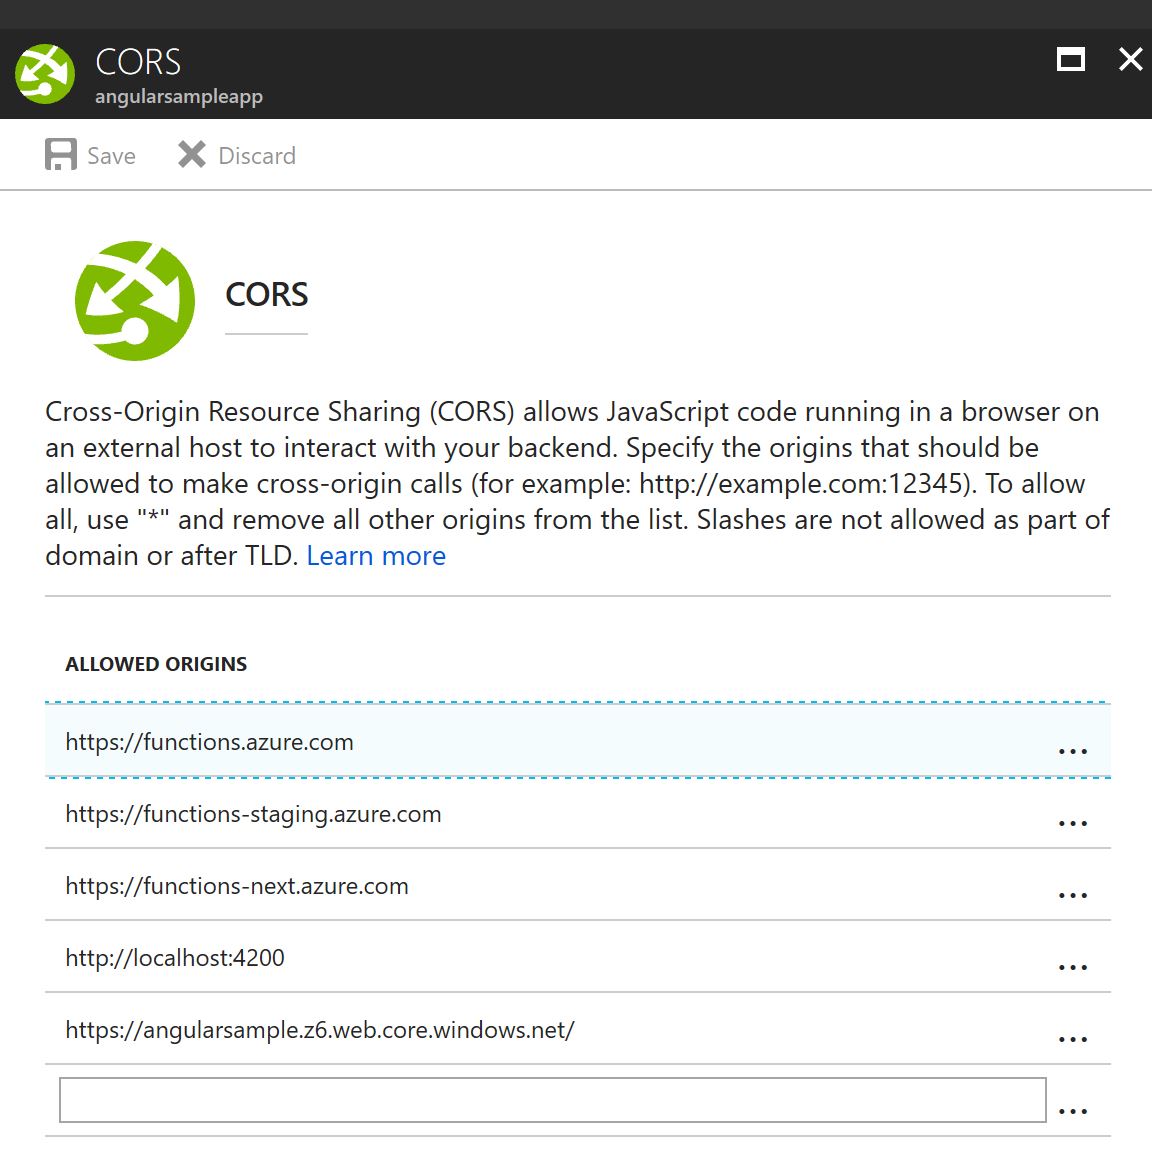The height and width of the screenshot is (1174, 1152).
Task: Select the https://functions.azure.com origin row
Action: pyautogui.click(x=578, y=740)
